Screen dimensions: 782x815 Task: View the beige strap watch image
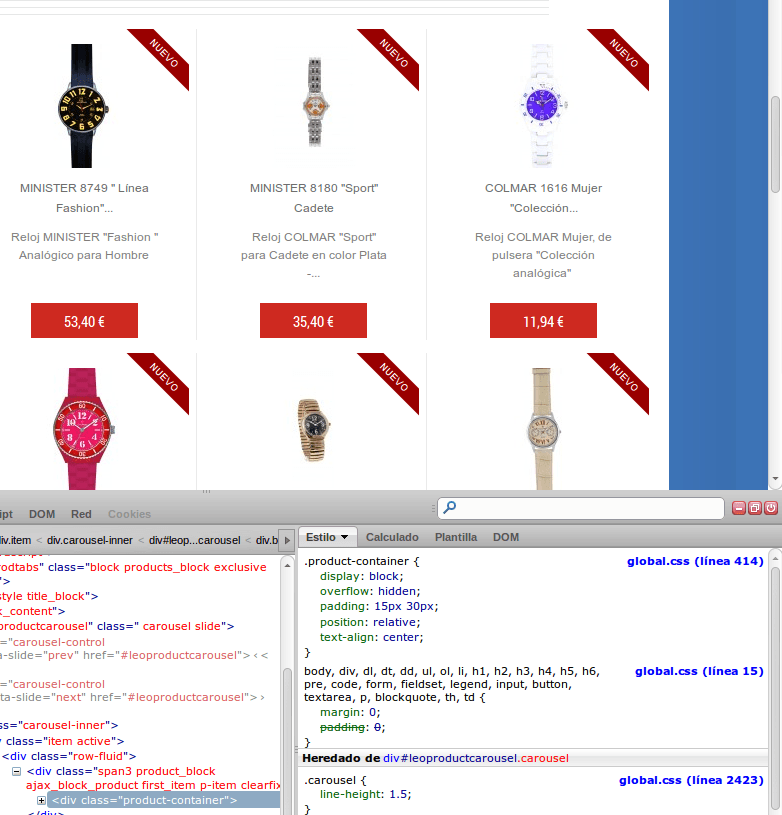coord(542,429)
